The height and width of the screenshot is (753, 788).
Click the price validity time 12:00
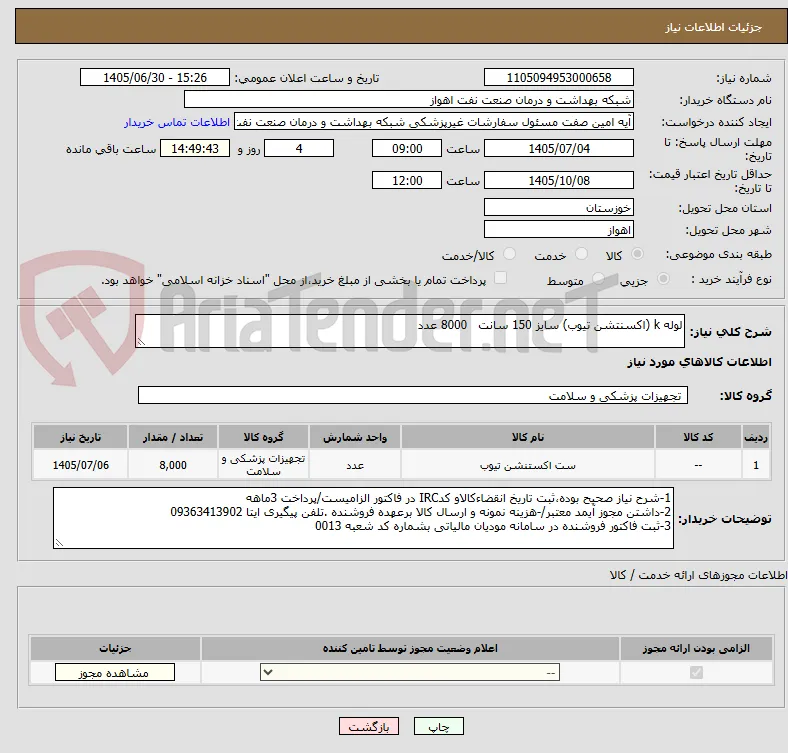pyautogui.click(x=407, y=180)
